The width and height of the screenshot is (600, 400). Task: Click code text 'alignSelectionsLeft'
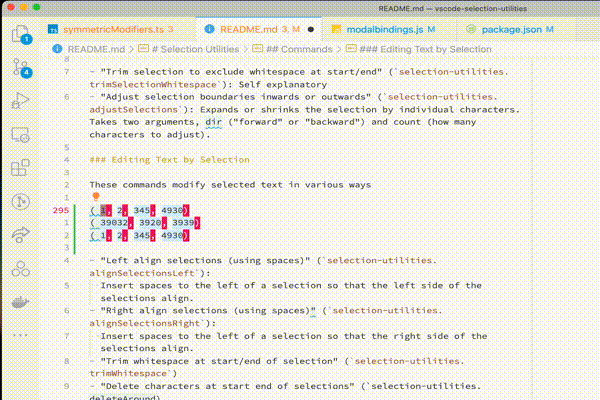tap(142, 273)
